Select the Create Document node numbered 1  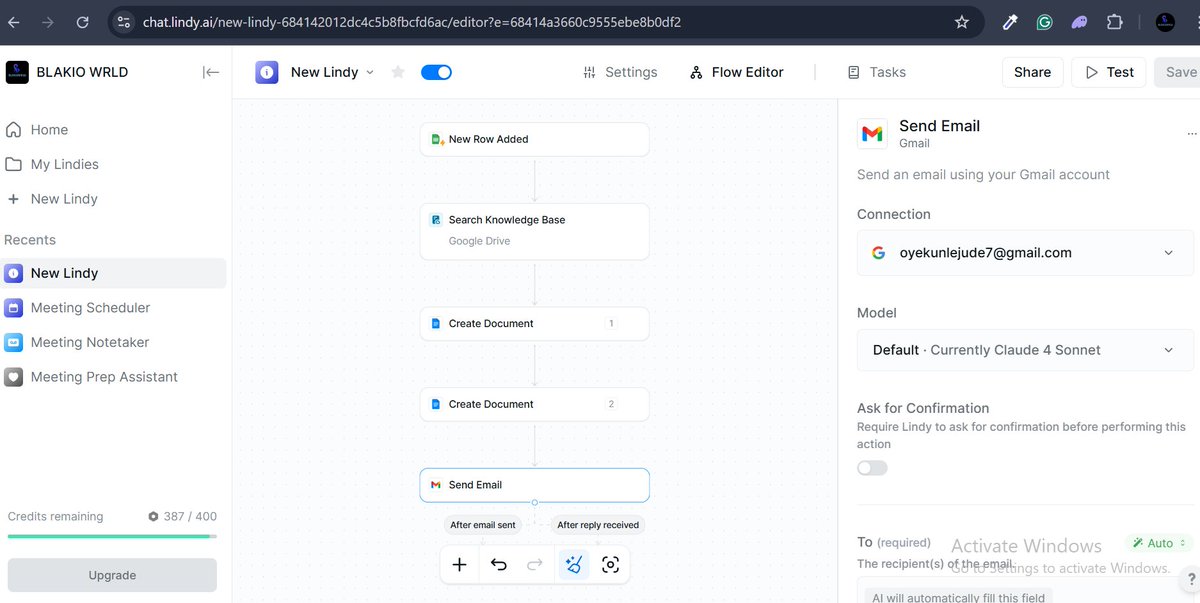534,324
